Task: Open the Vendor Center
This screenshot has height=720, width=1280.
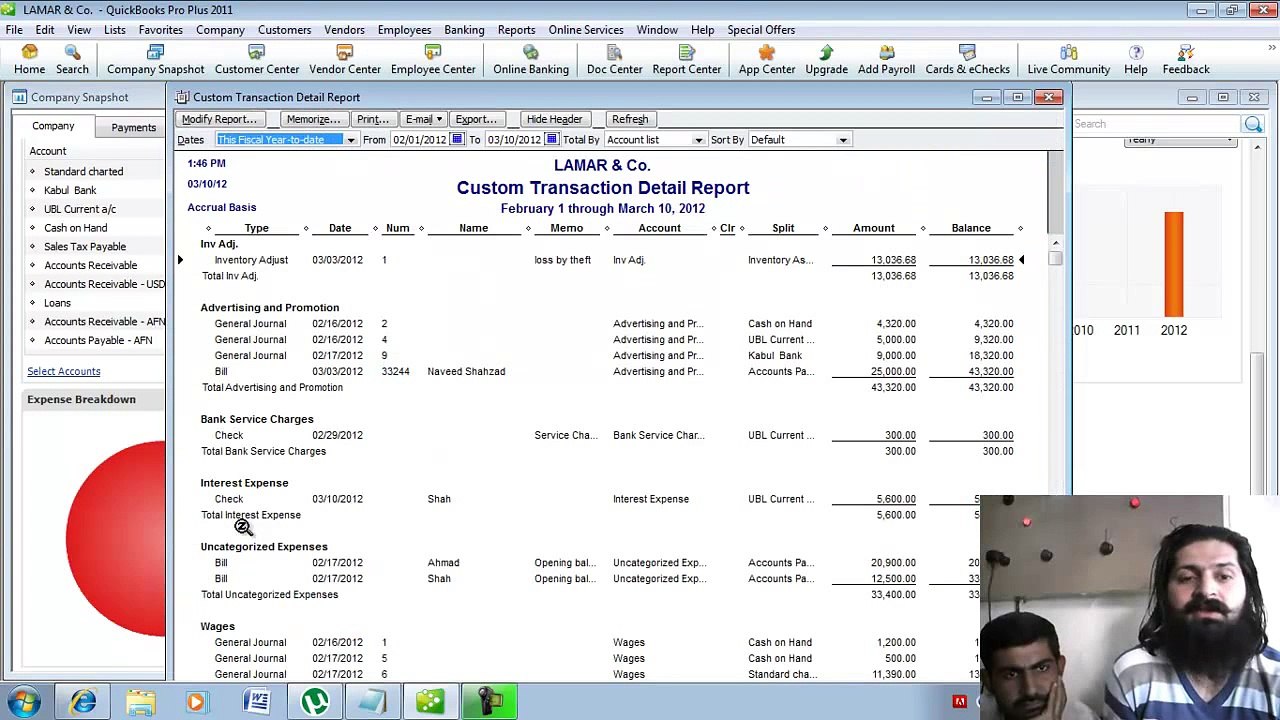Action: [345, 59]
